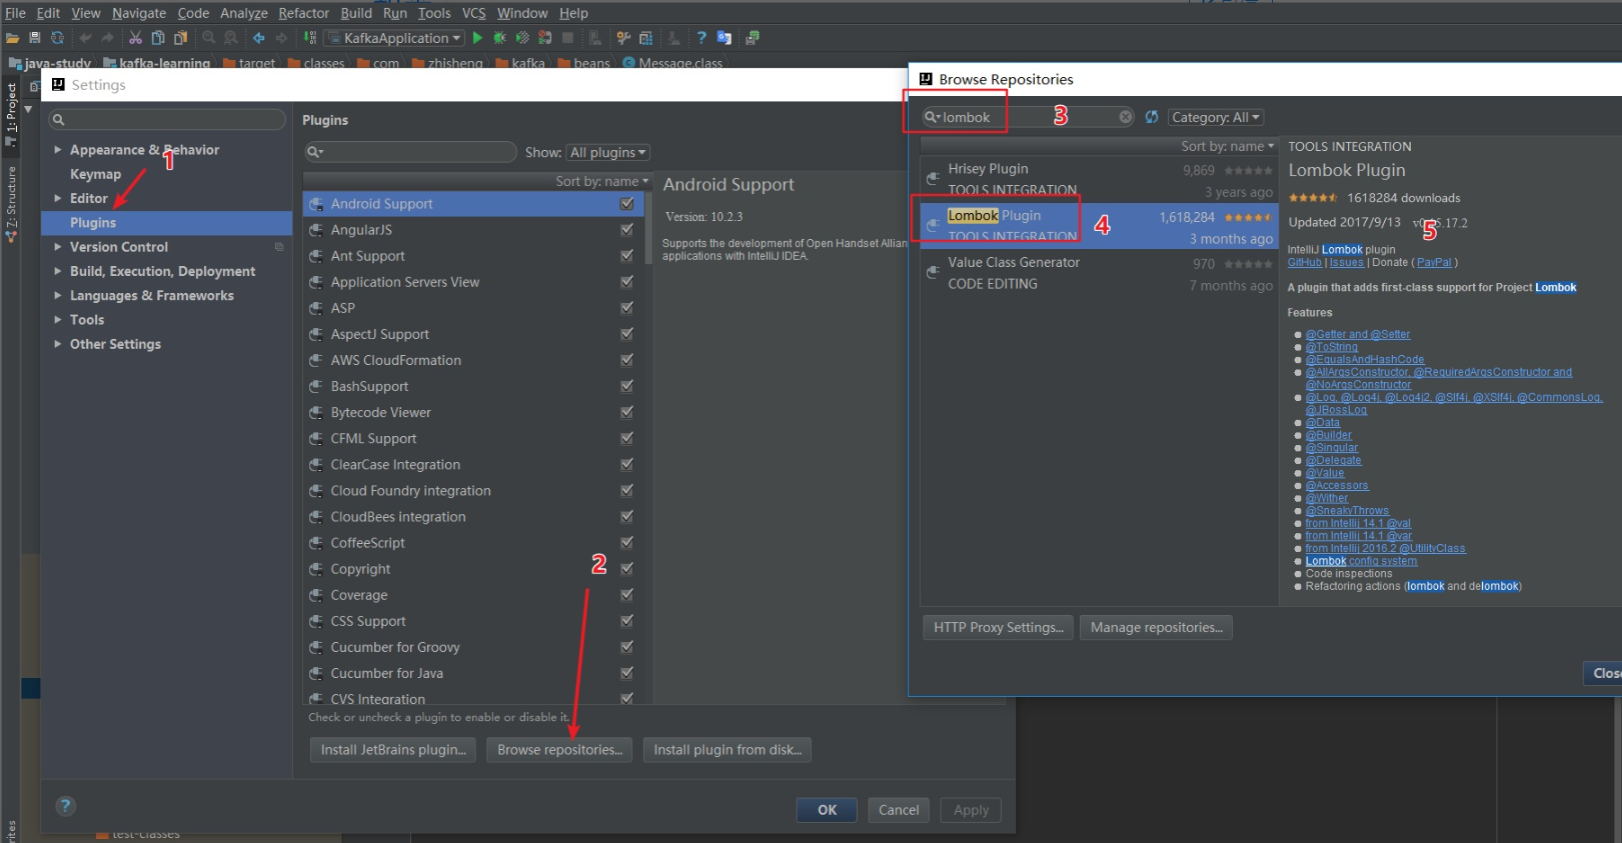The width and height of the screenshot is (1622, 843).
Task: Open Settings via the wrench toolbar icon
Action: pos(623,38)
